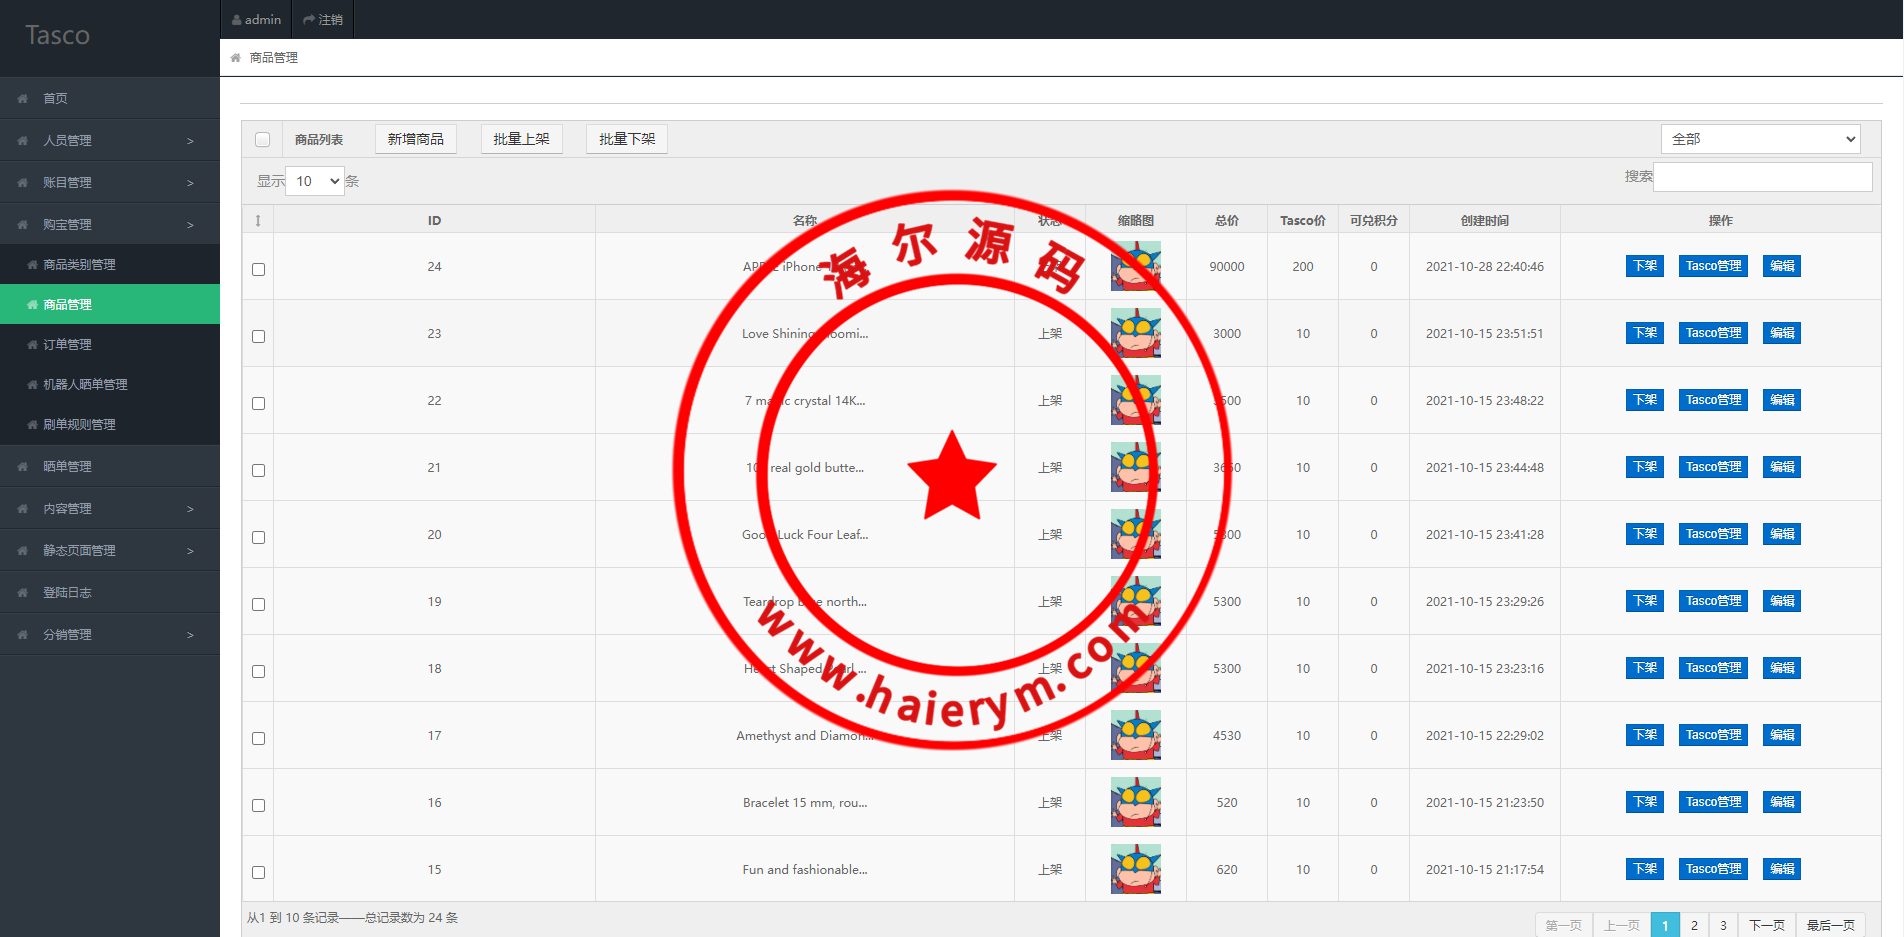The width and height of the screenshot is (1904, 937).
Task: Tick the checkbox for product ID 20
Action: (x=259, y=537)
